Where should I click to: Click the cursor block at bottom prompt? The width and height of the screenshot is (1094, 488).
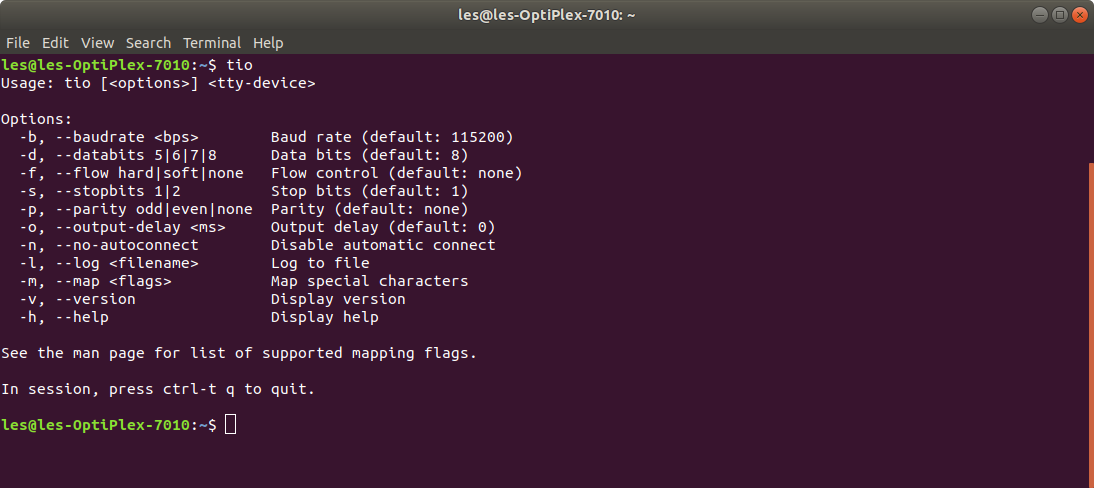tap(231, 424)
